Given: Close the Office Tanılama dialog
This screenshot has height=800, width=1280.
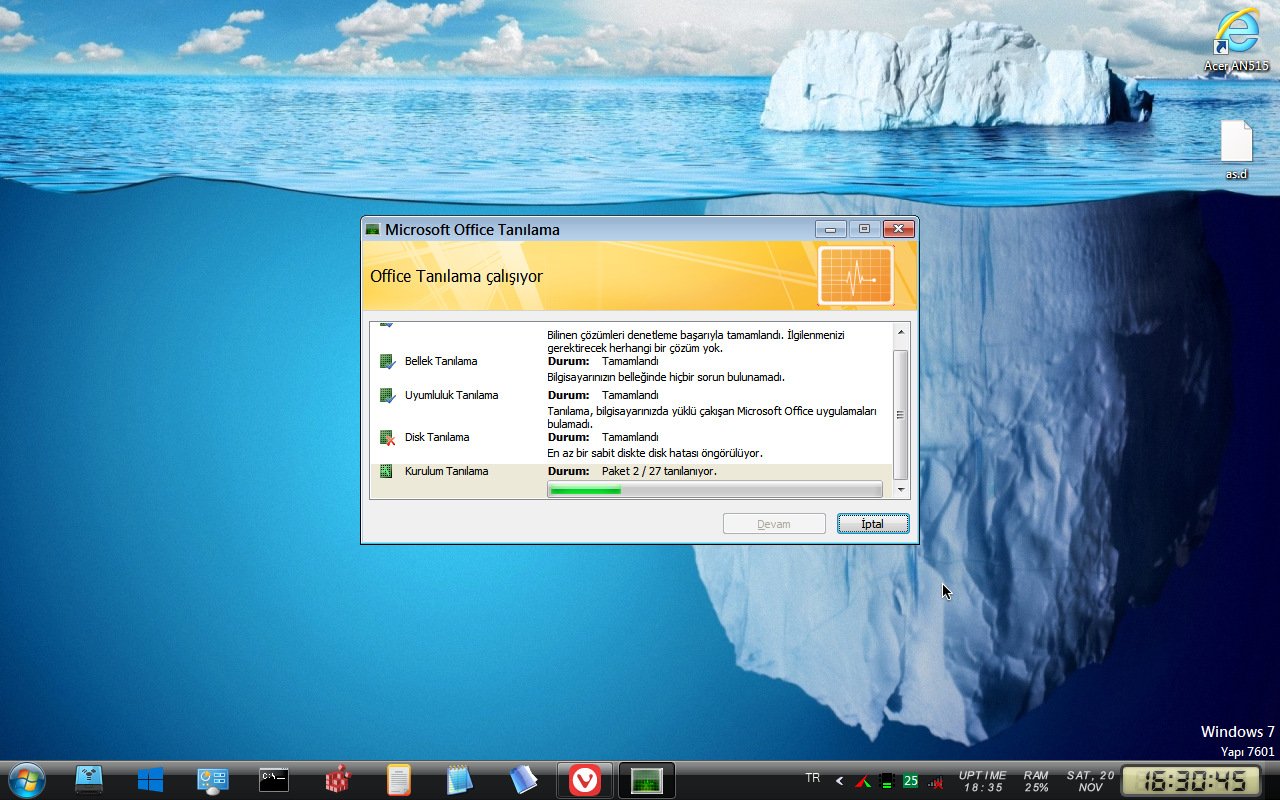Looking at the screenshot, I should 899,229.
